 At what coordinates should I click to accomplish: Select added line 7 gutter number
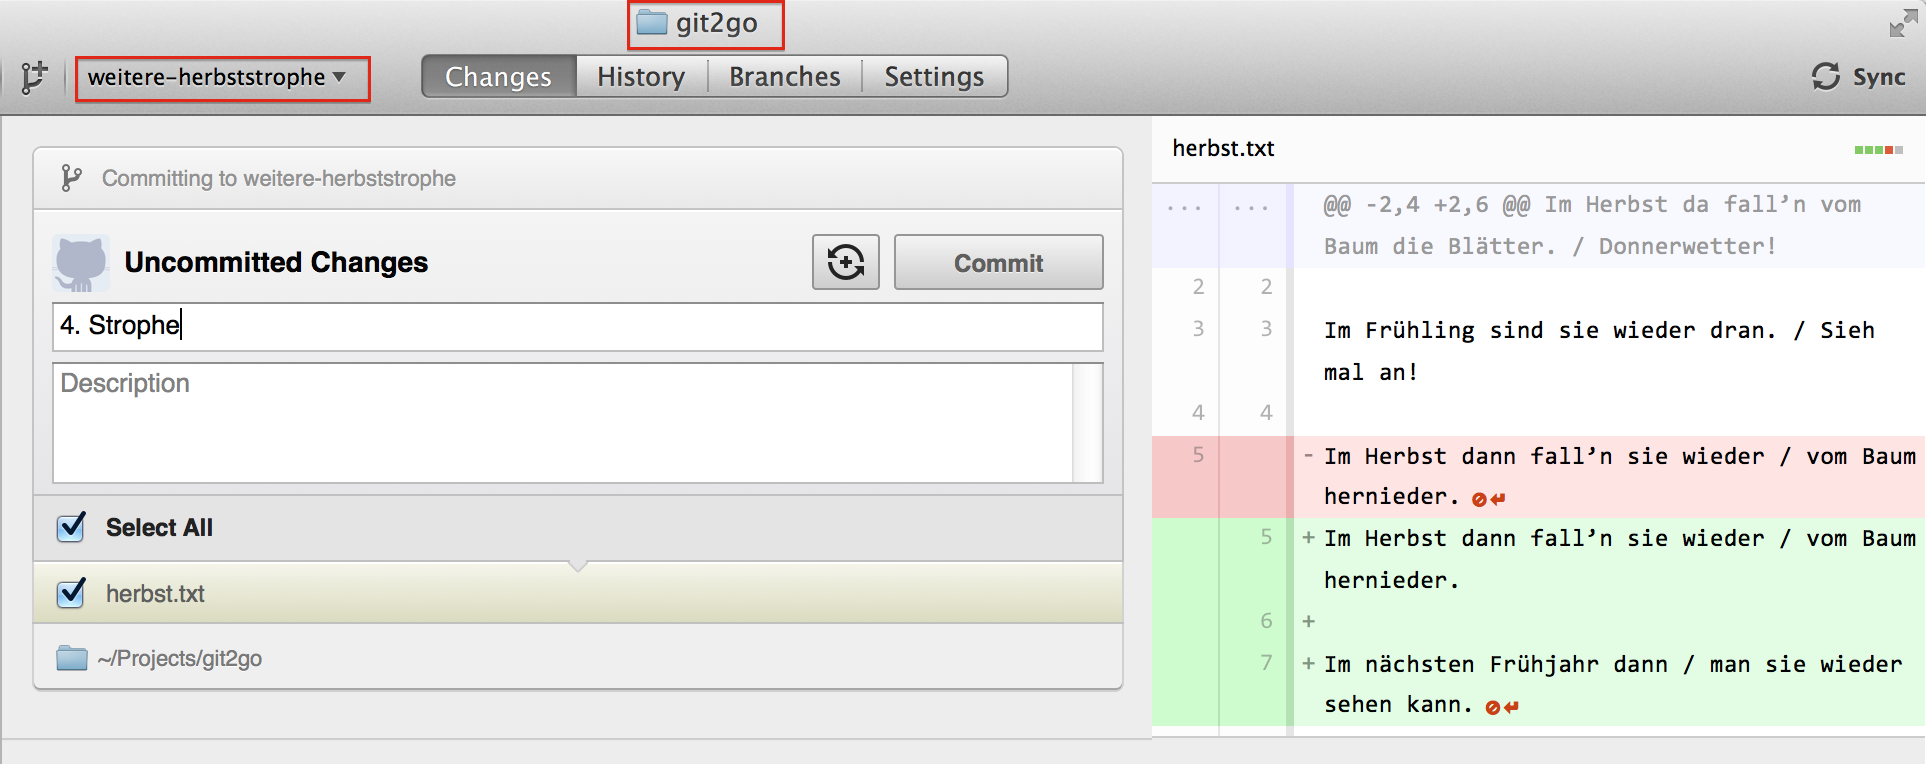tap(1266, 663)
